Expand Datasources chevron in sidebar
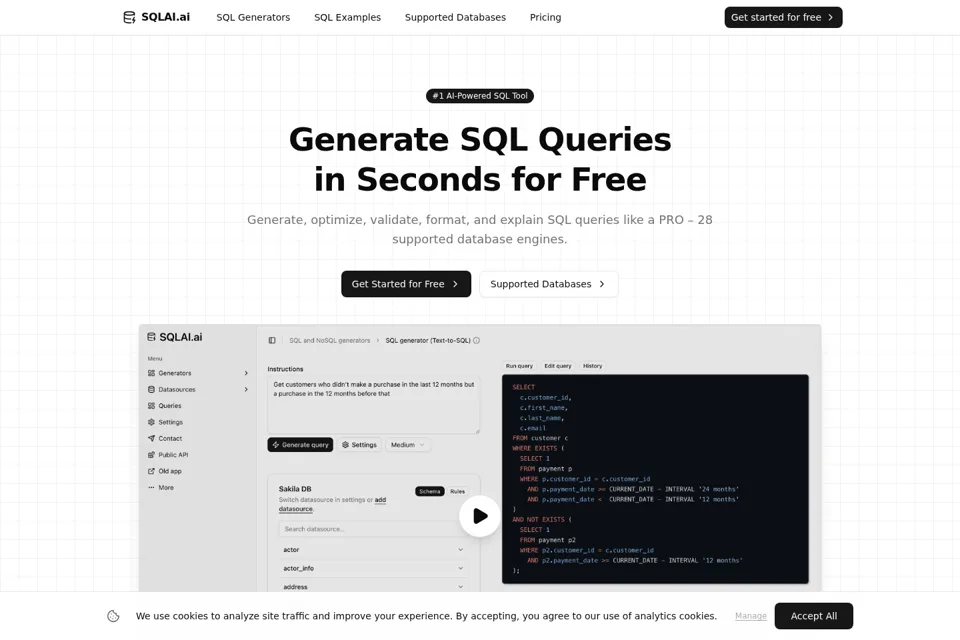The width and height of the screenshot is (960, 640). point(246,390)
